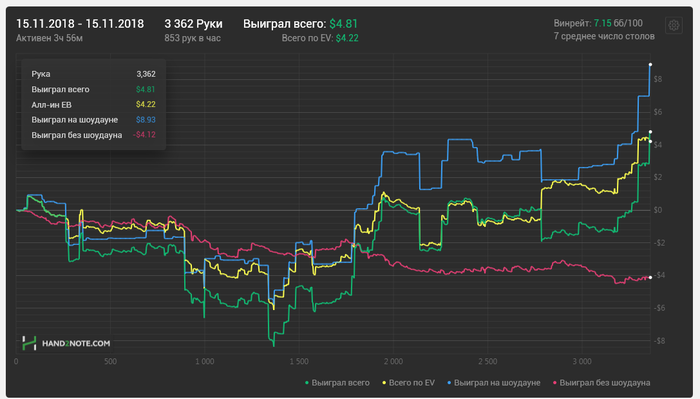Click the 'Винрейт: 7.15 бб/100' text
This screenshot has height=399, width=700.
(x=598, y=23)
